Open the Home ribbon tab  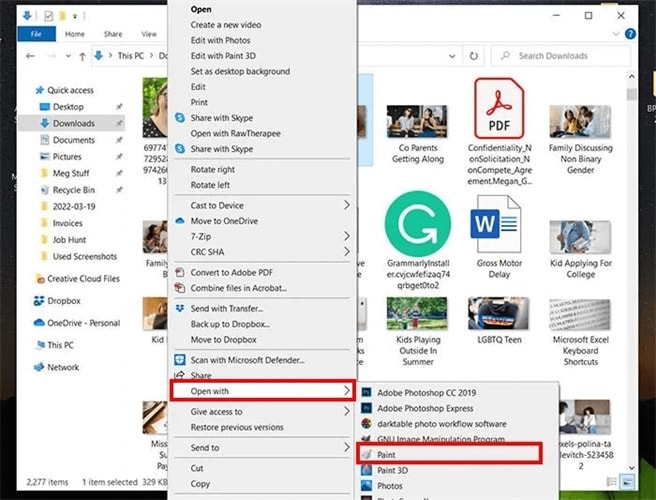75,34
